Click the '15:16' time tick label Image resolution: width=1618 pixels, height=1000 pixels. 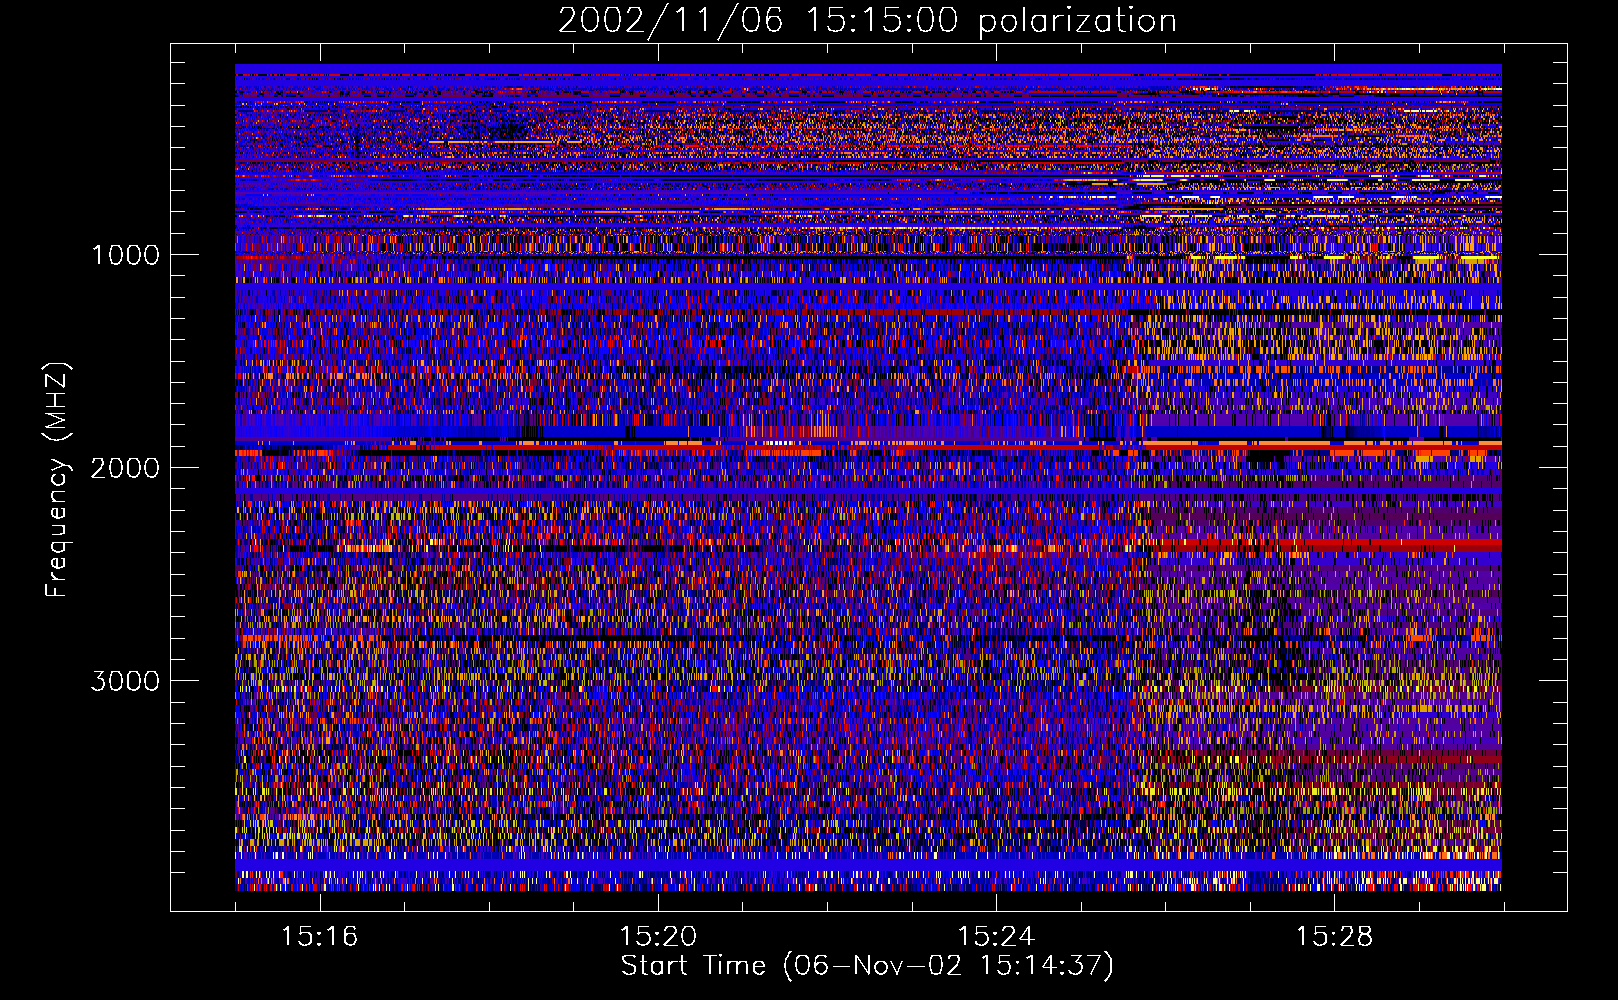coord(320,936)
